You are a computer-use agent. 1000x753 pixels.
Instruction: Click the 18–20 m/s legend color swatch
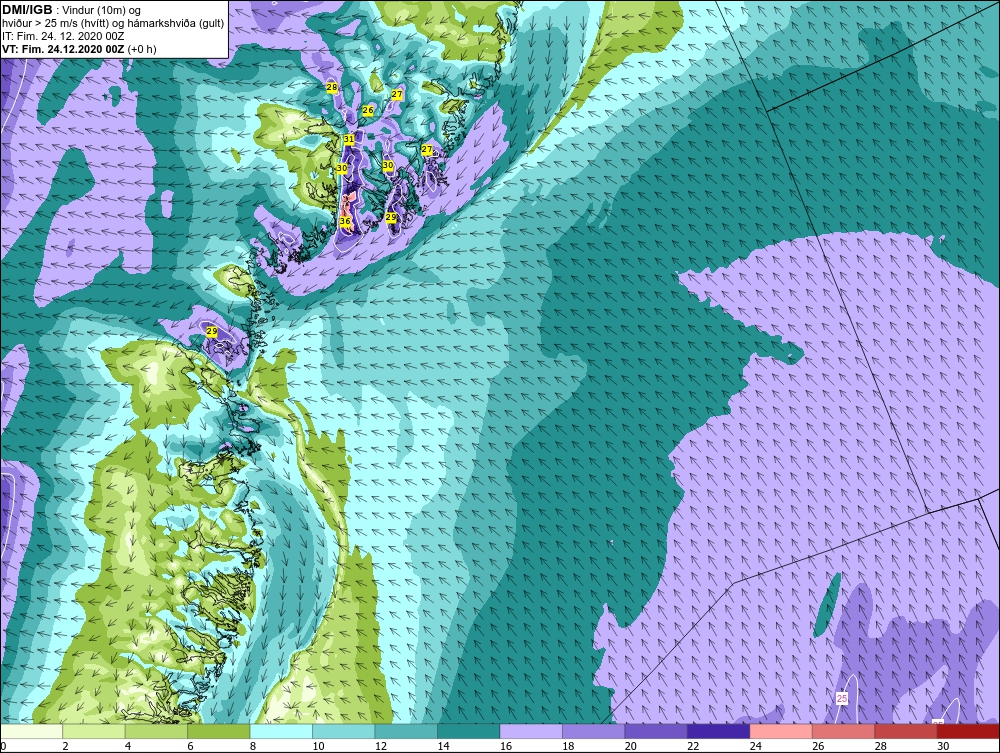tap(594, 731)
